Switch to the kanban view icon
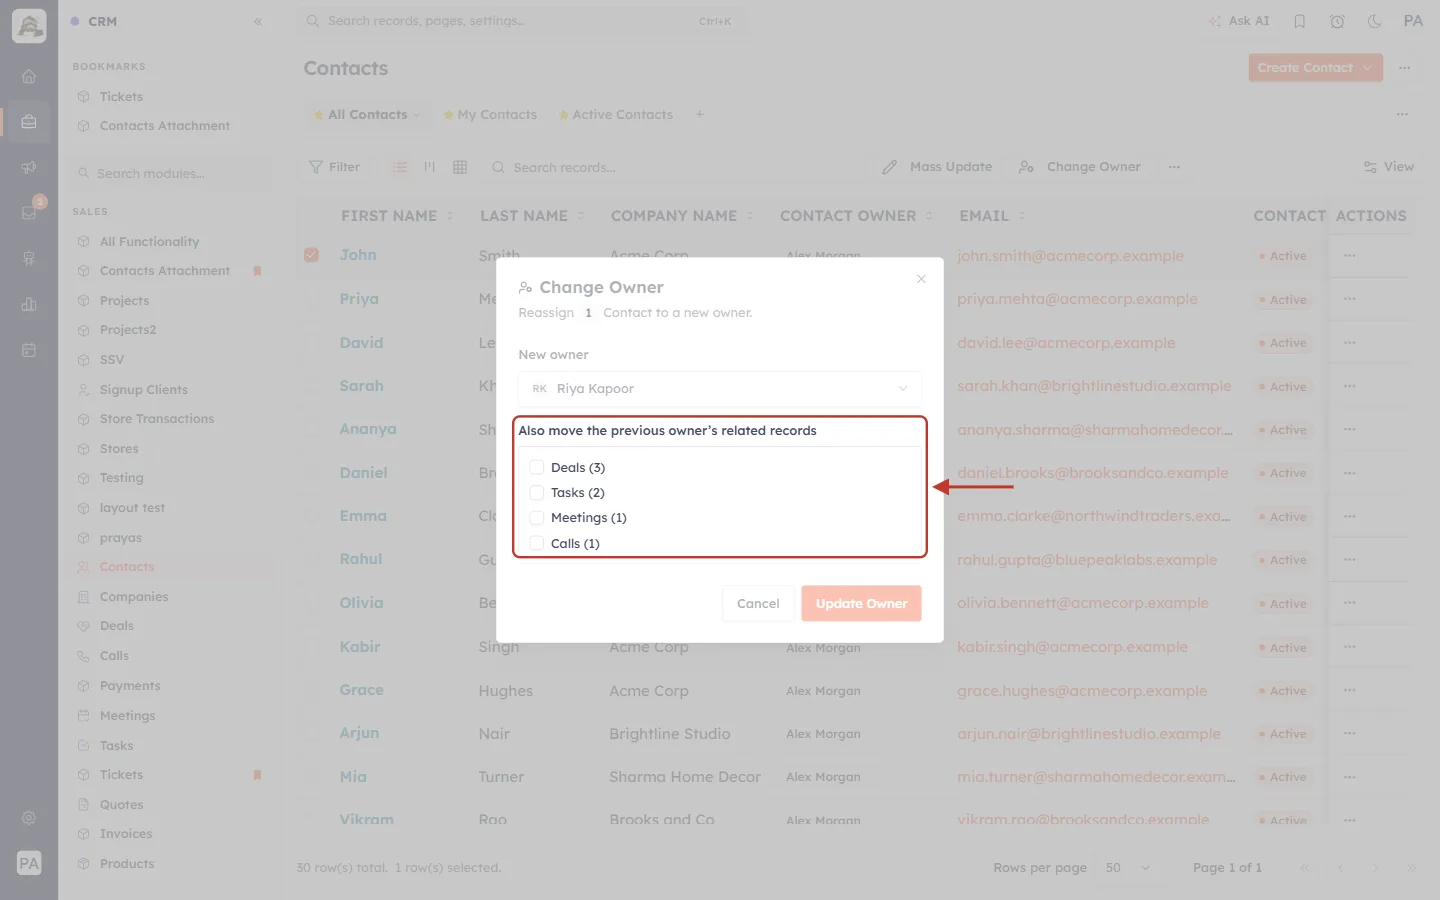 coord(430,167)
